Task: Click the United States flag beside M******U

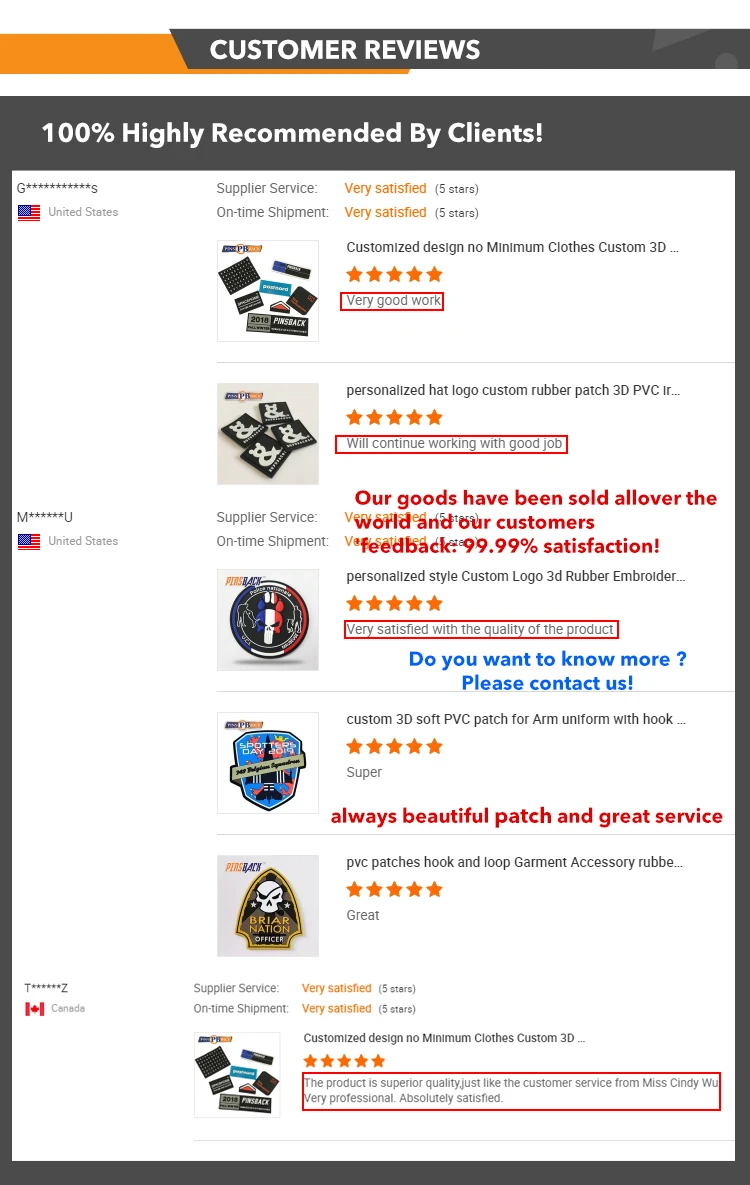Action: 29,541
